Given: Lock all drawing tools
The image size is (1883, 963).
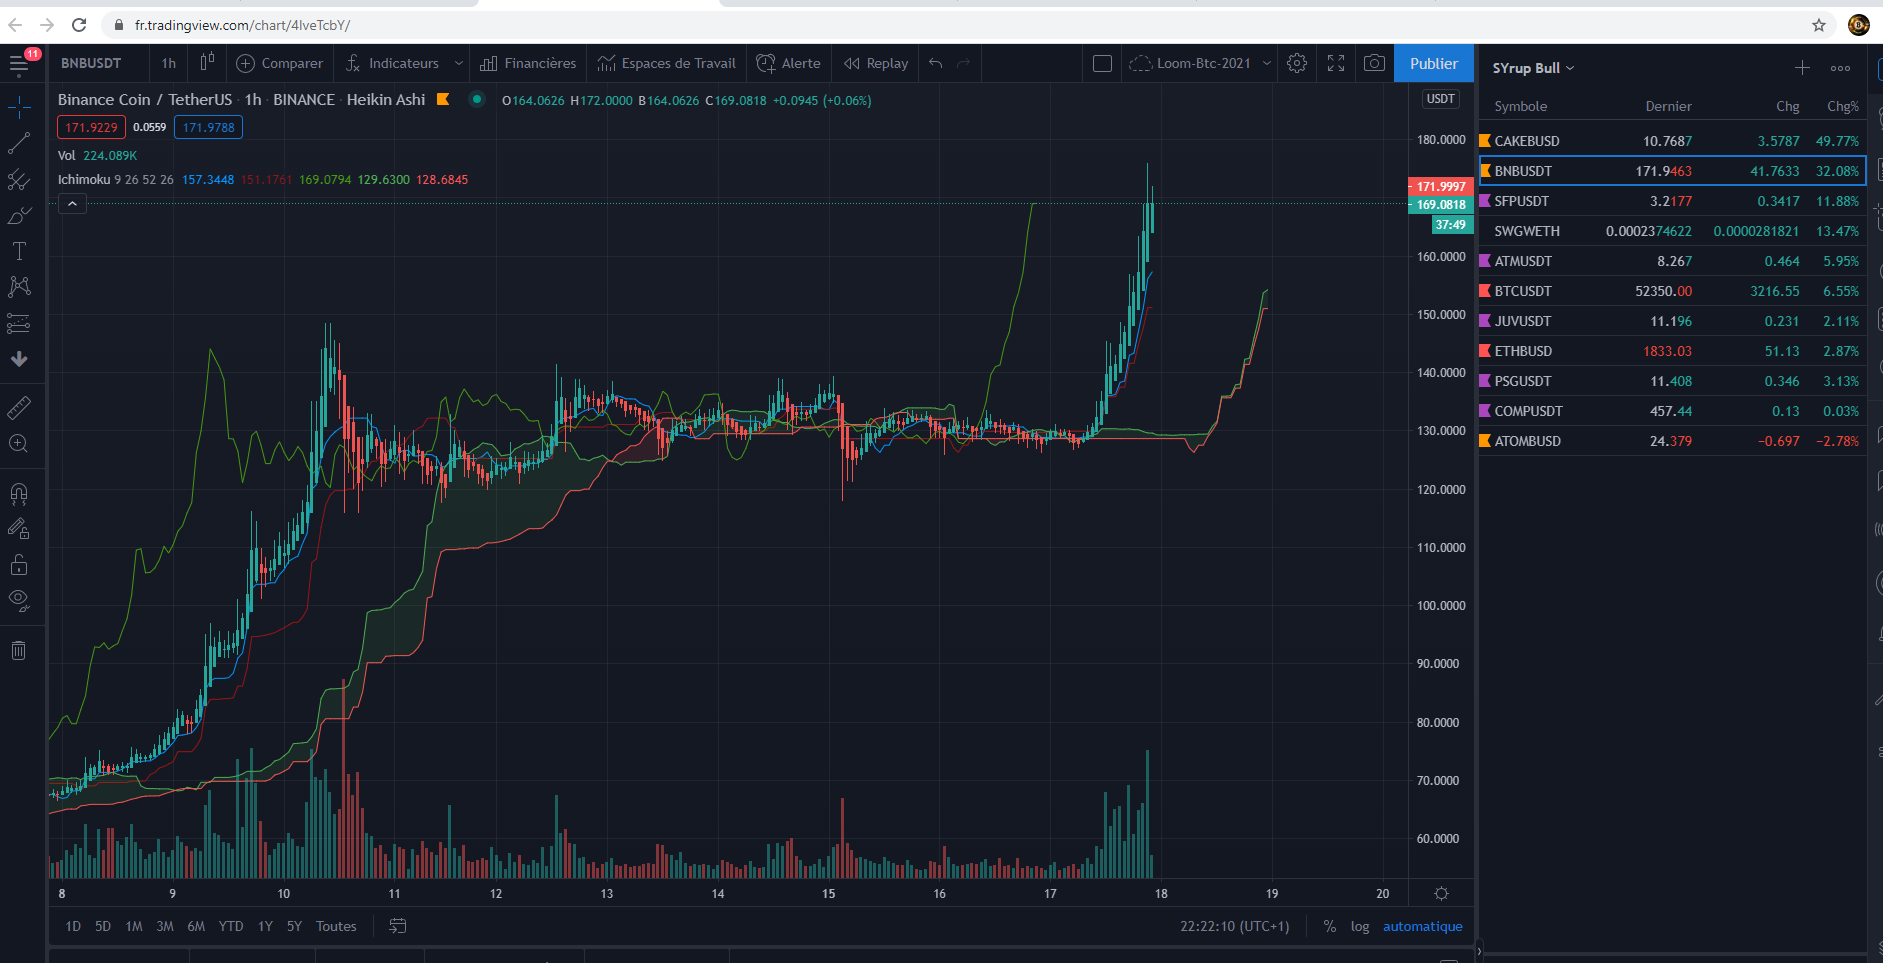Looking at the screenshot, I should tap(19, 565).
